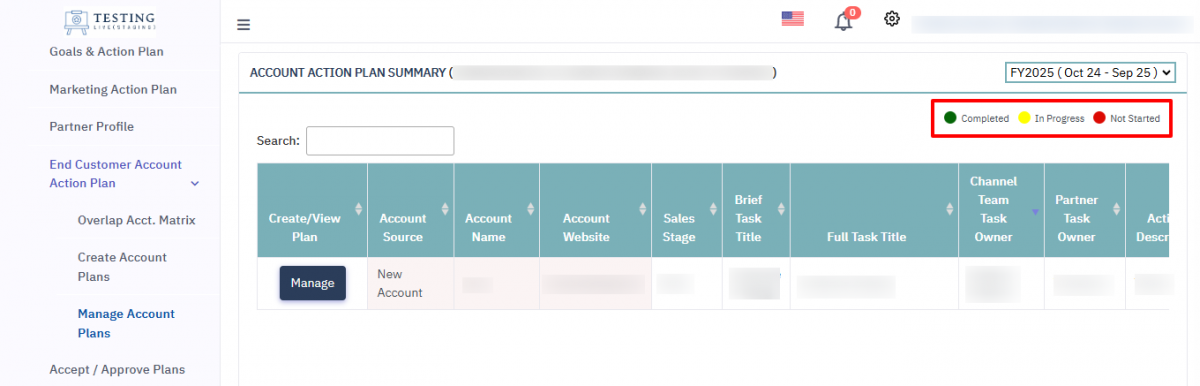This screenshot has height=386, width=1200.
Task: Open the notifications bell
Action: [843, 21]
